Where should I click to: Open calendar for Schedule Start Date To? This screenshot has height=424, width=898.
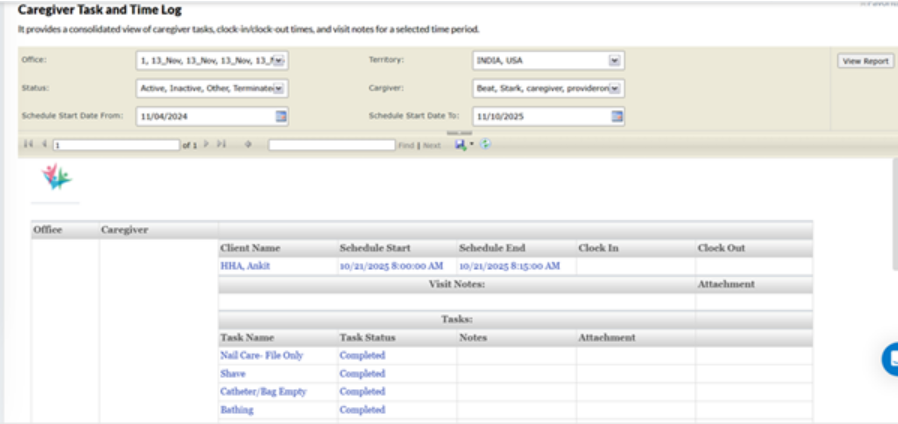pos(616,116)
